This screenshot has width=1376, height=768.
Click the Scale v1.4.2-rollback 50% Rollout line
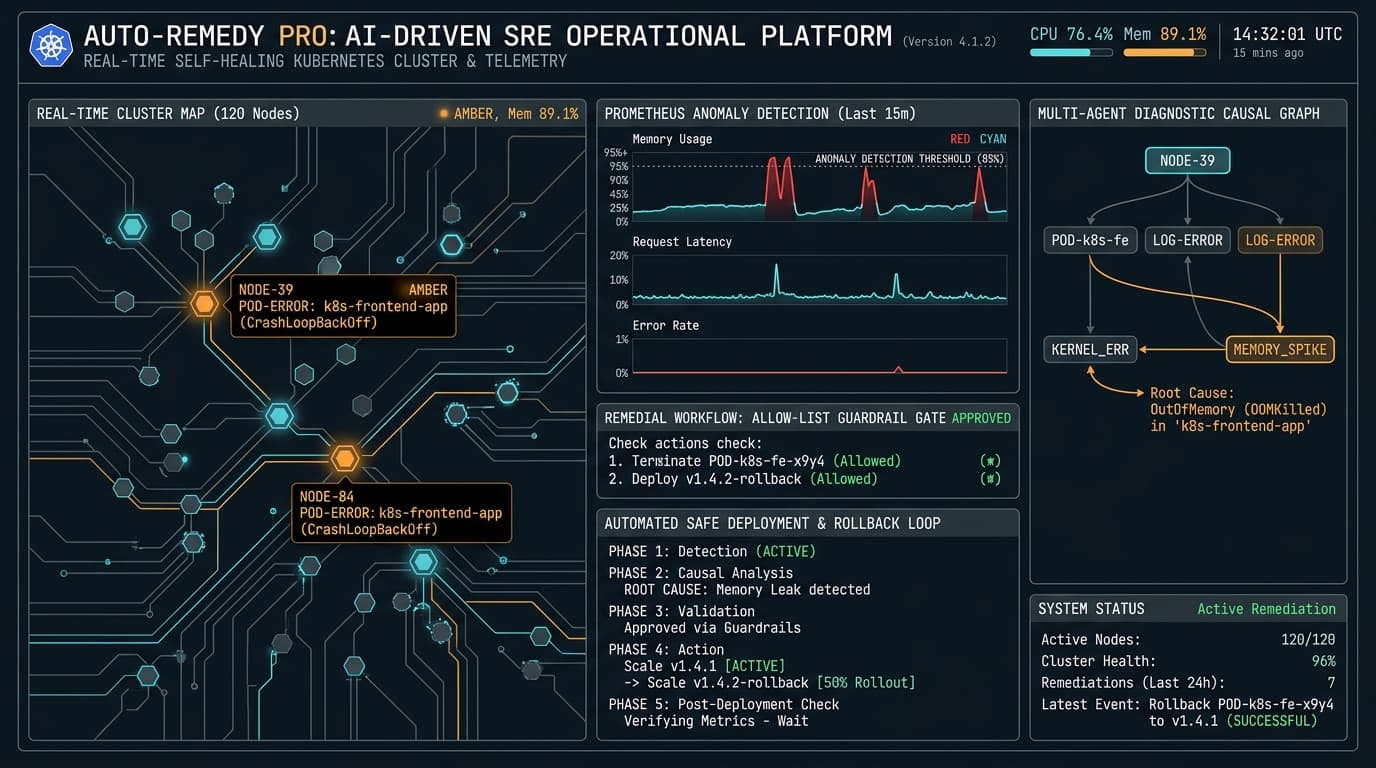point(769,683)
